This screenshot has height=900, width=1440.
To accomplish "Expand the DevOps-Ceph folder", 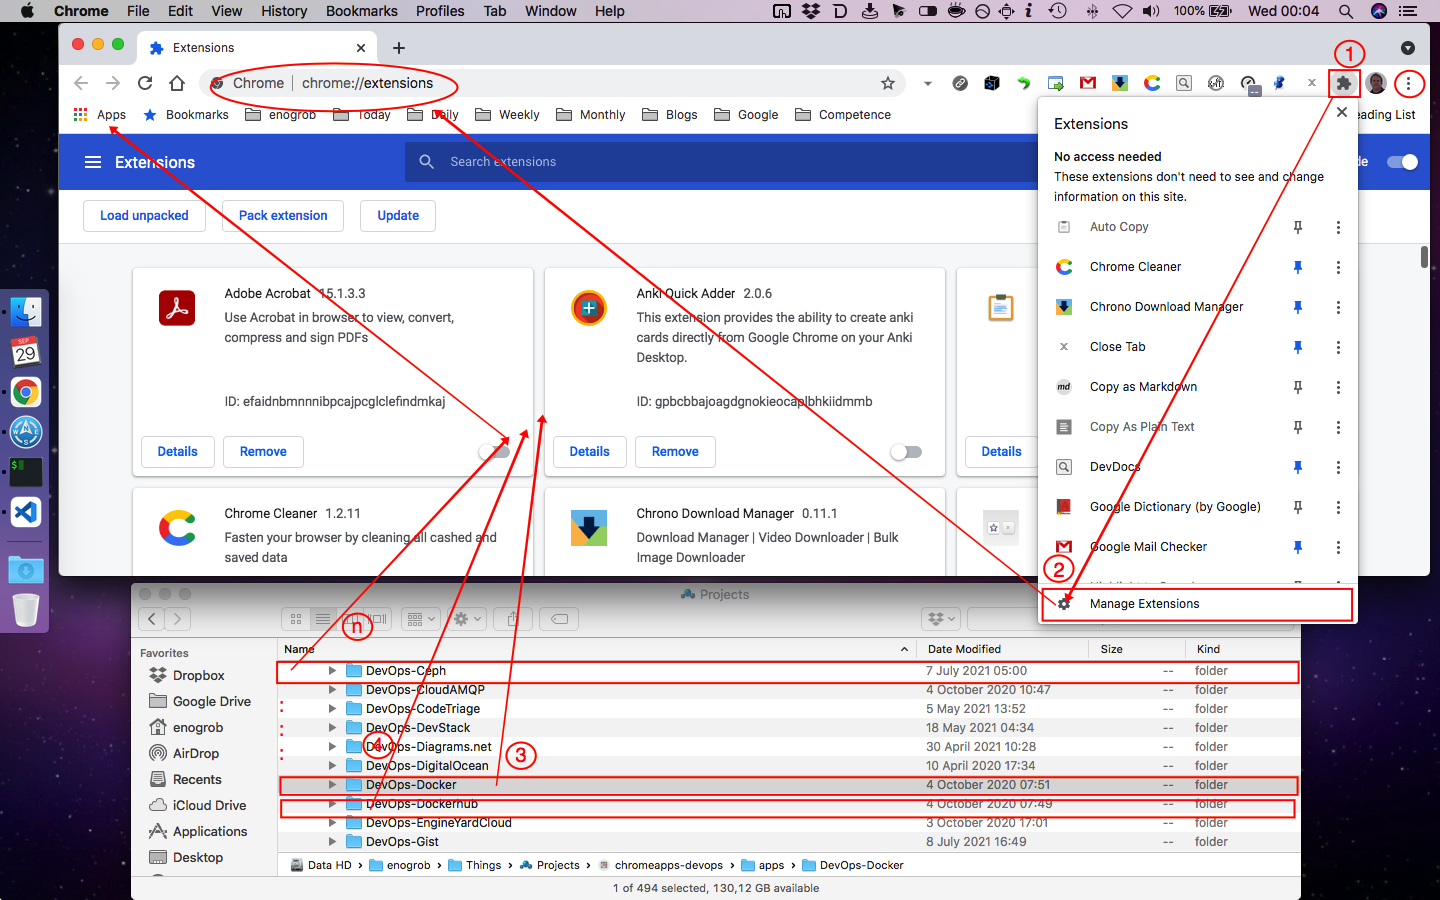I will (333, 671).
